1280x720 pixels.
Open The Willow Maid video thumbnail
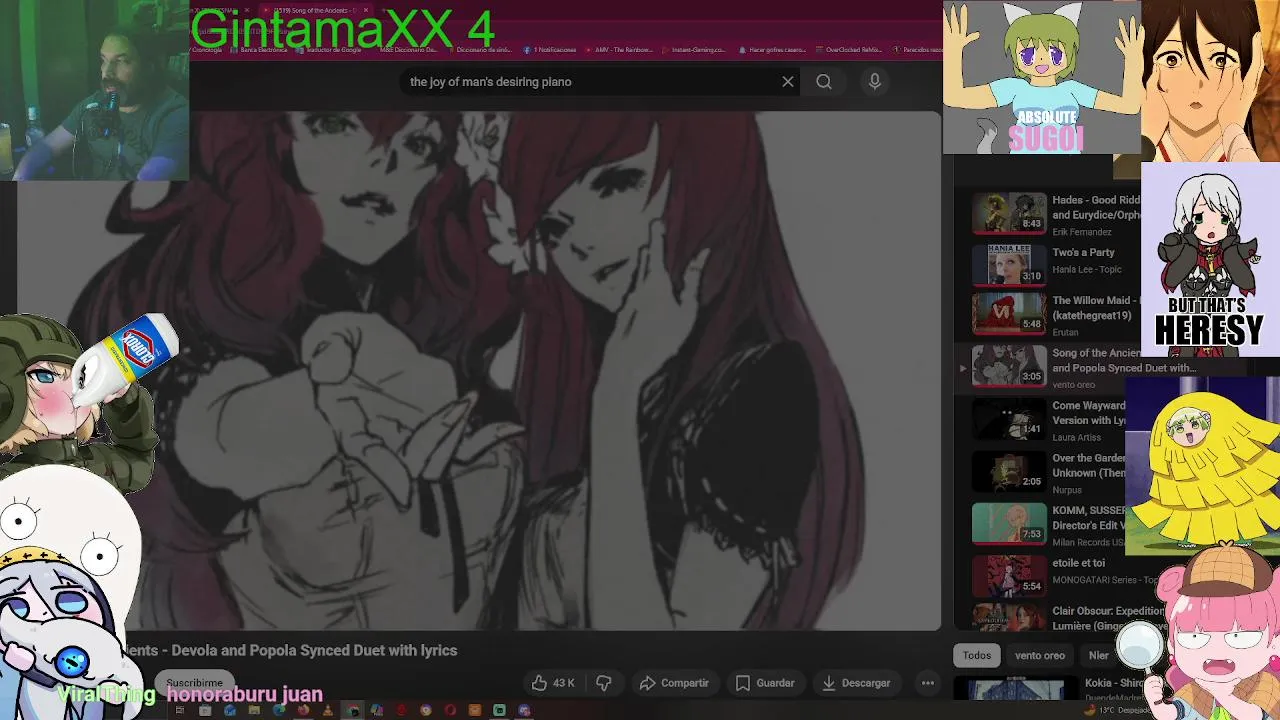[1009, 313]
